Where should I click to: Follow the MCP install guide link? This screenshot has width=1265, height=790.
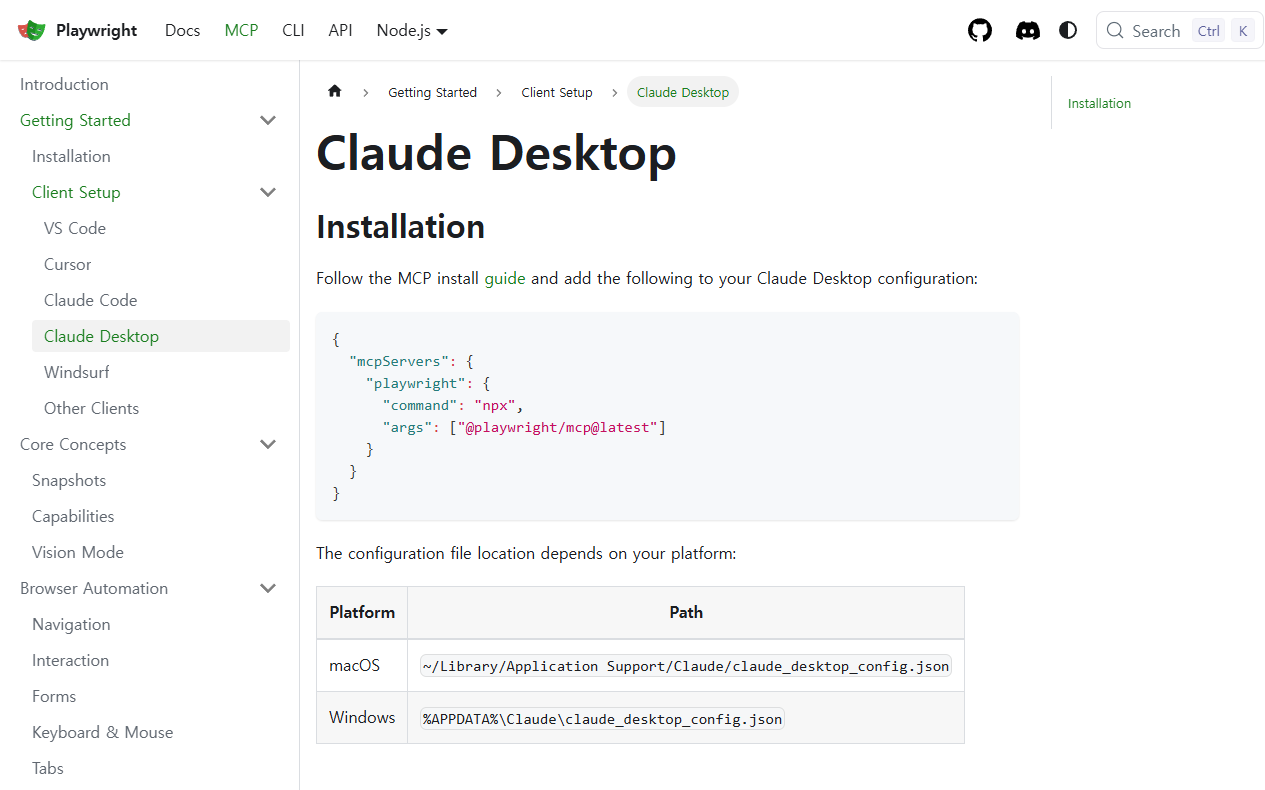pyautogui.click(x=505, y=278)
